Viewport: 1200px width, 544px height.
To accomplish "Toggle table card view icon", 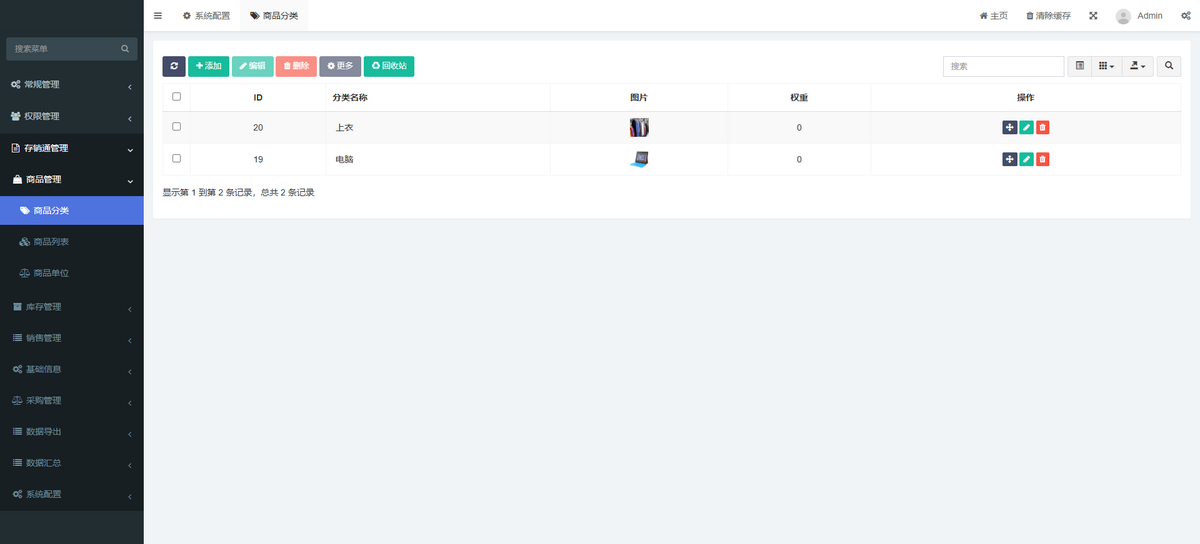I will [x=1080, y=66].
